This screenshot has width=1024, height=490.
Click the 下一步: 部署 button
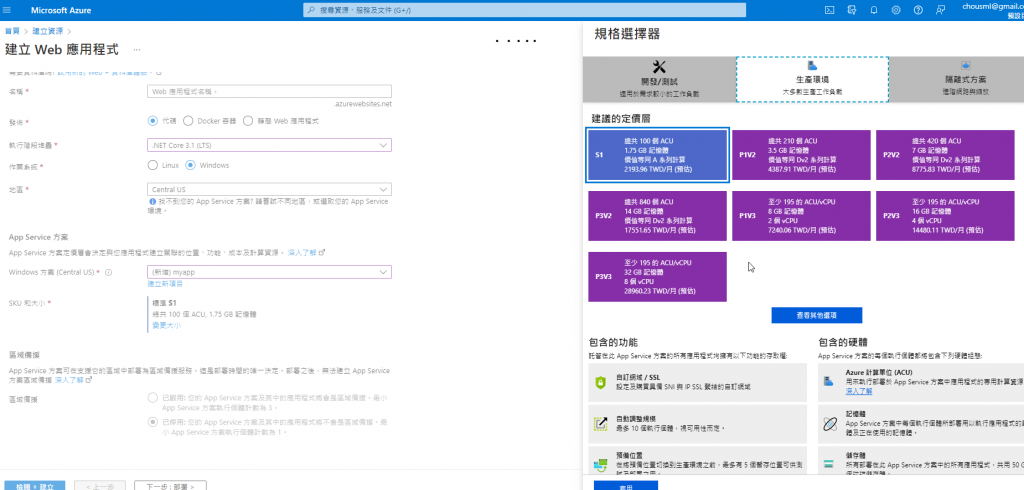point(170,486)
